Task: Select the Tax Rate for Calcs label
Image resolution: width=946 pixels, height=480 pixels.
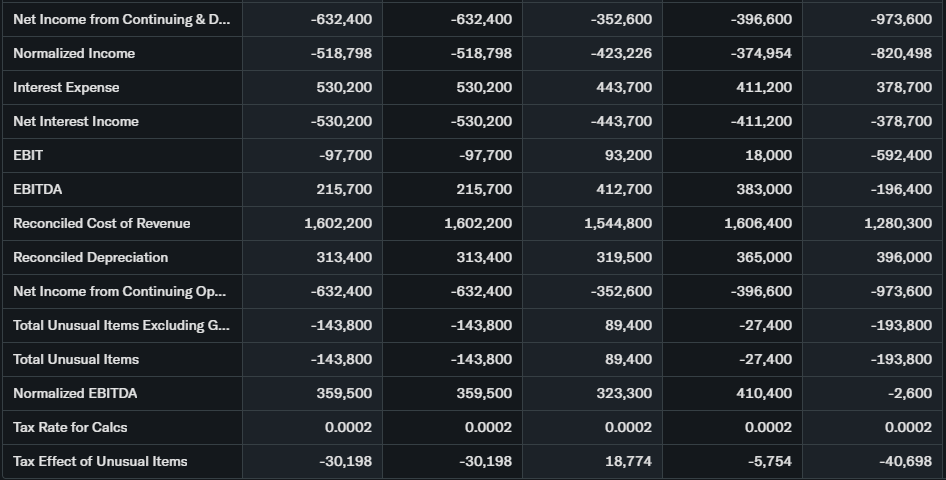Action: pos(70,427)
